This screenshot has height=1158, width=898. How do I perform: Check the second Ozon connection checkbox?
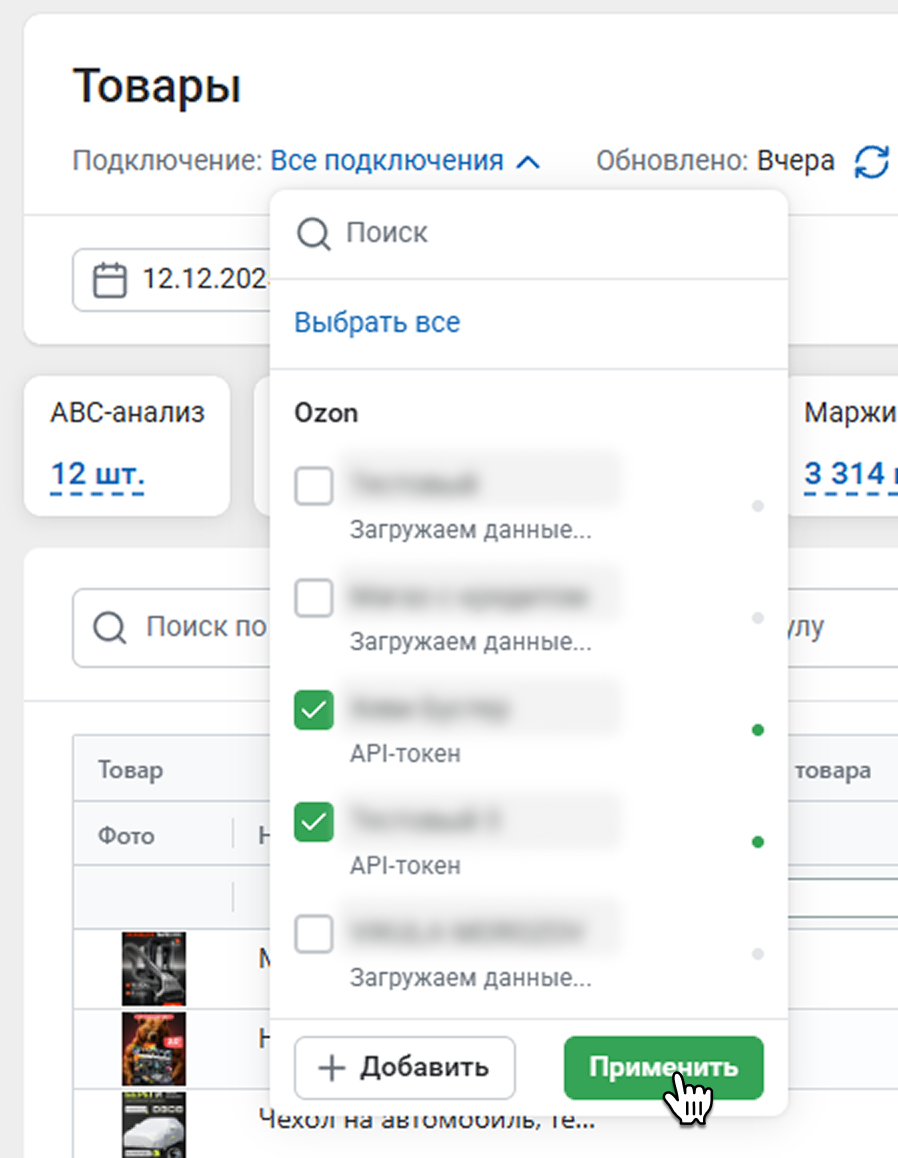point(314,598)
